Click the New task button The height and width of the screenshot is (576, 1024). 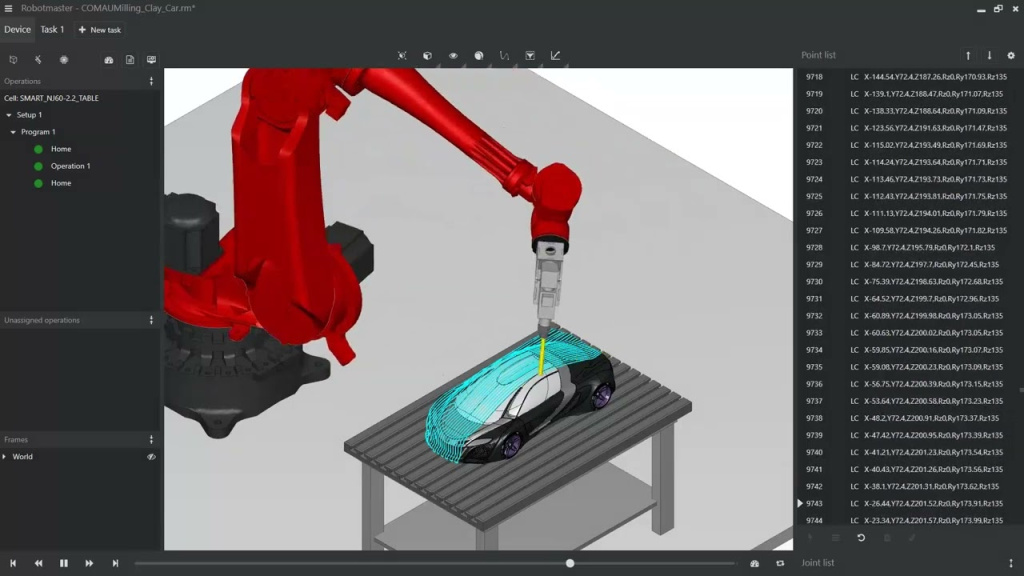100,30
